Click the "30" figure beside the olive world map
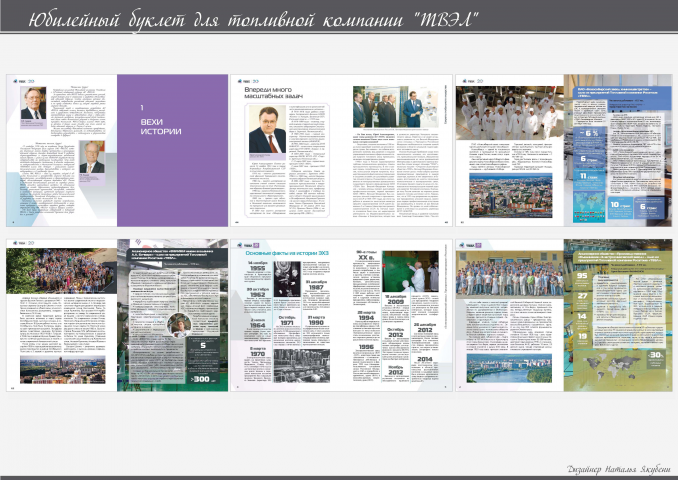The width and height of the screenshot is (678, 480). (656, 355)
